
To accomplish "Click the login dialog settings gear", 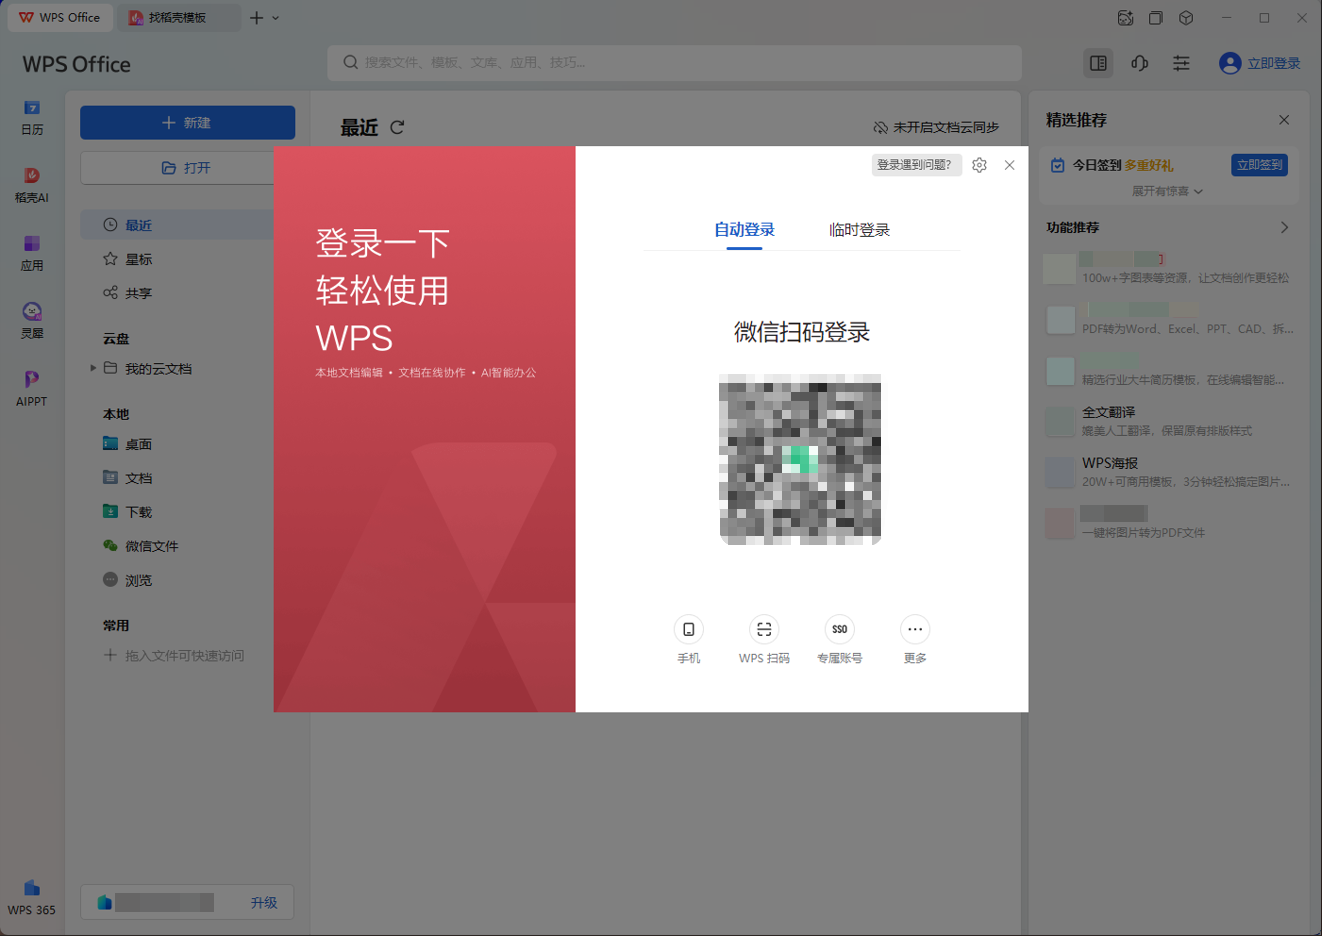I will (979, 165).
